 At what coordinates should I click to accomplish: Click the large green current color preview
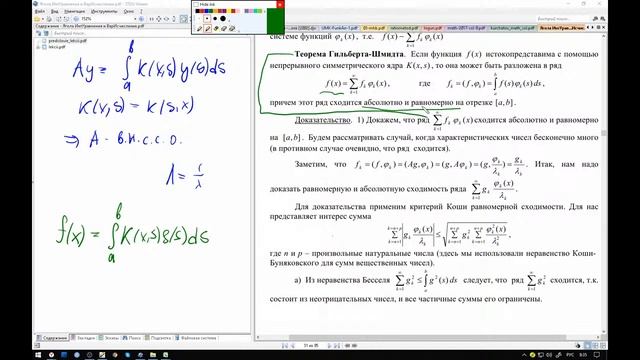(276, 21)
